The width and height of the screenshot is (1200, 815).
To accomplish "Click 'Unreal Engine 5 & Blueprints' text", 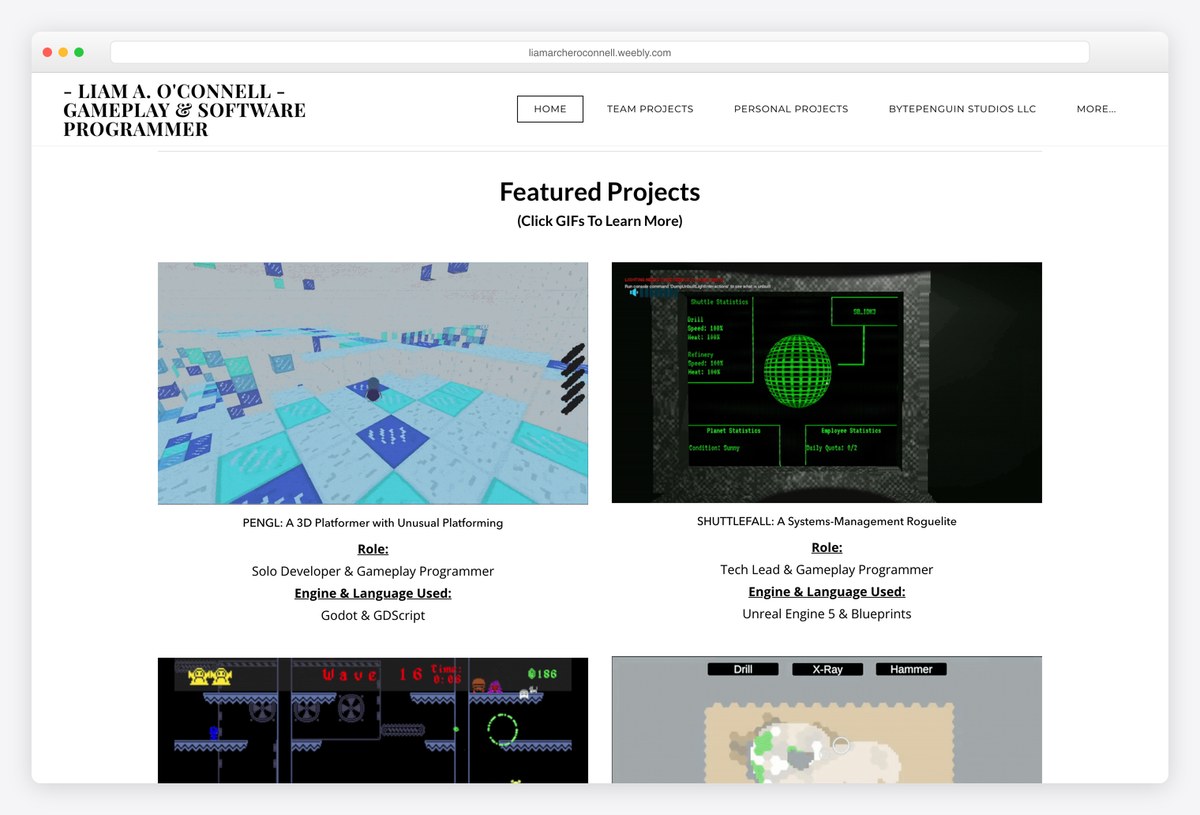I will coord(827,613).
